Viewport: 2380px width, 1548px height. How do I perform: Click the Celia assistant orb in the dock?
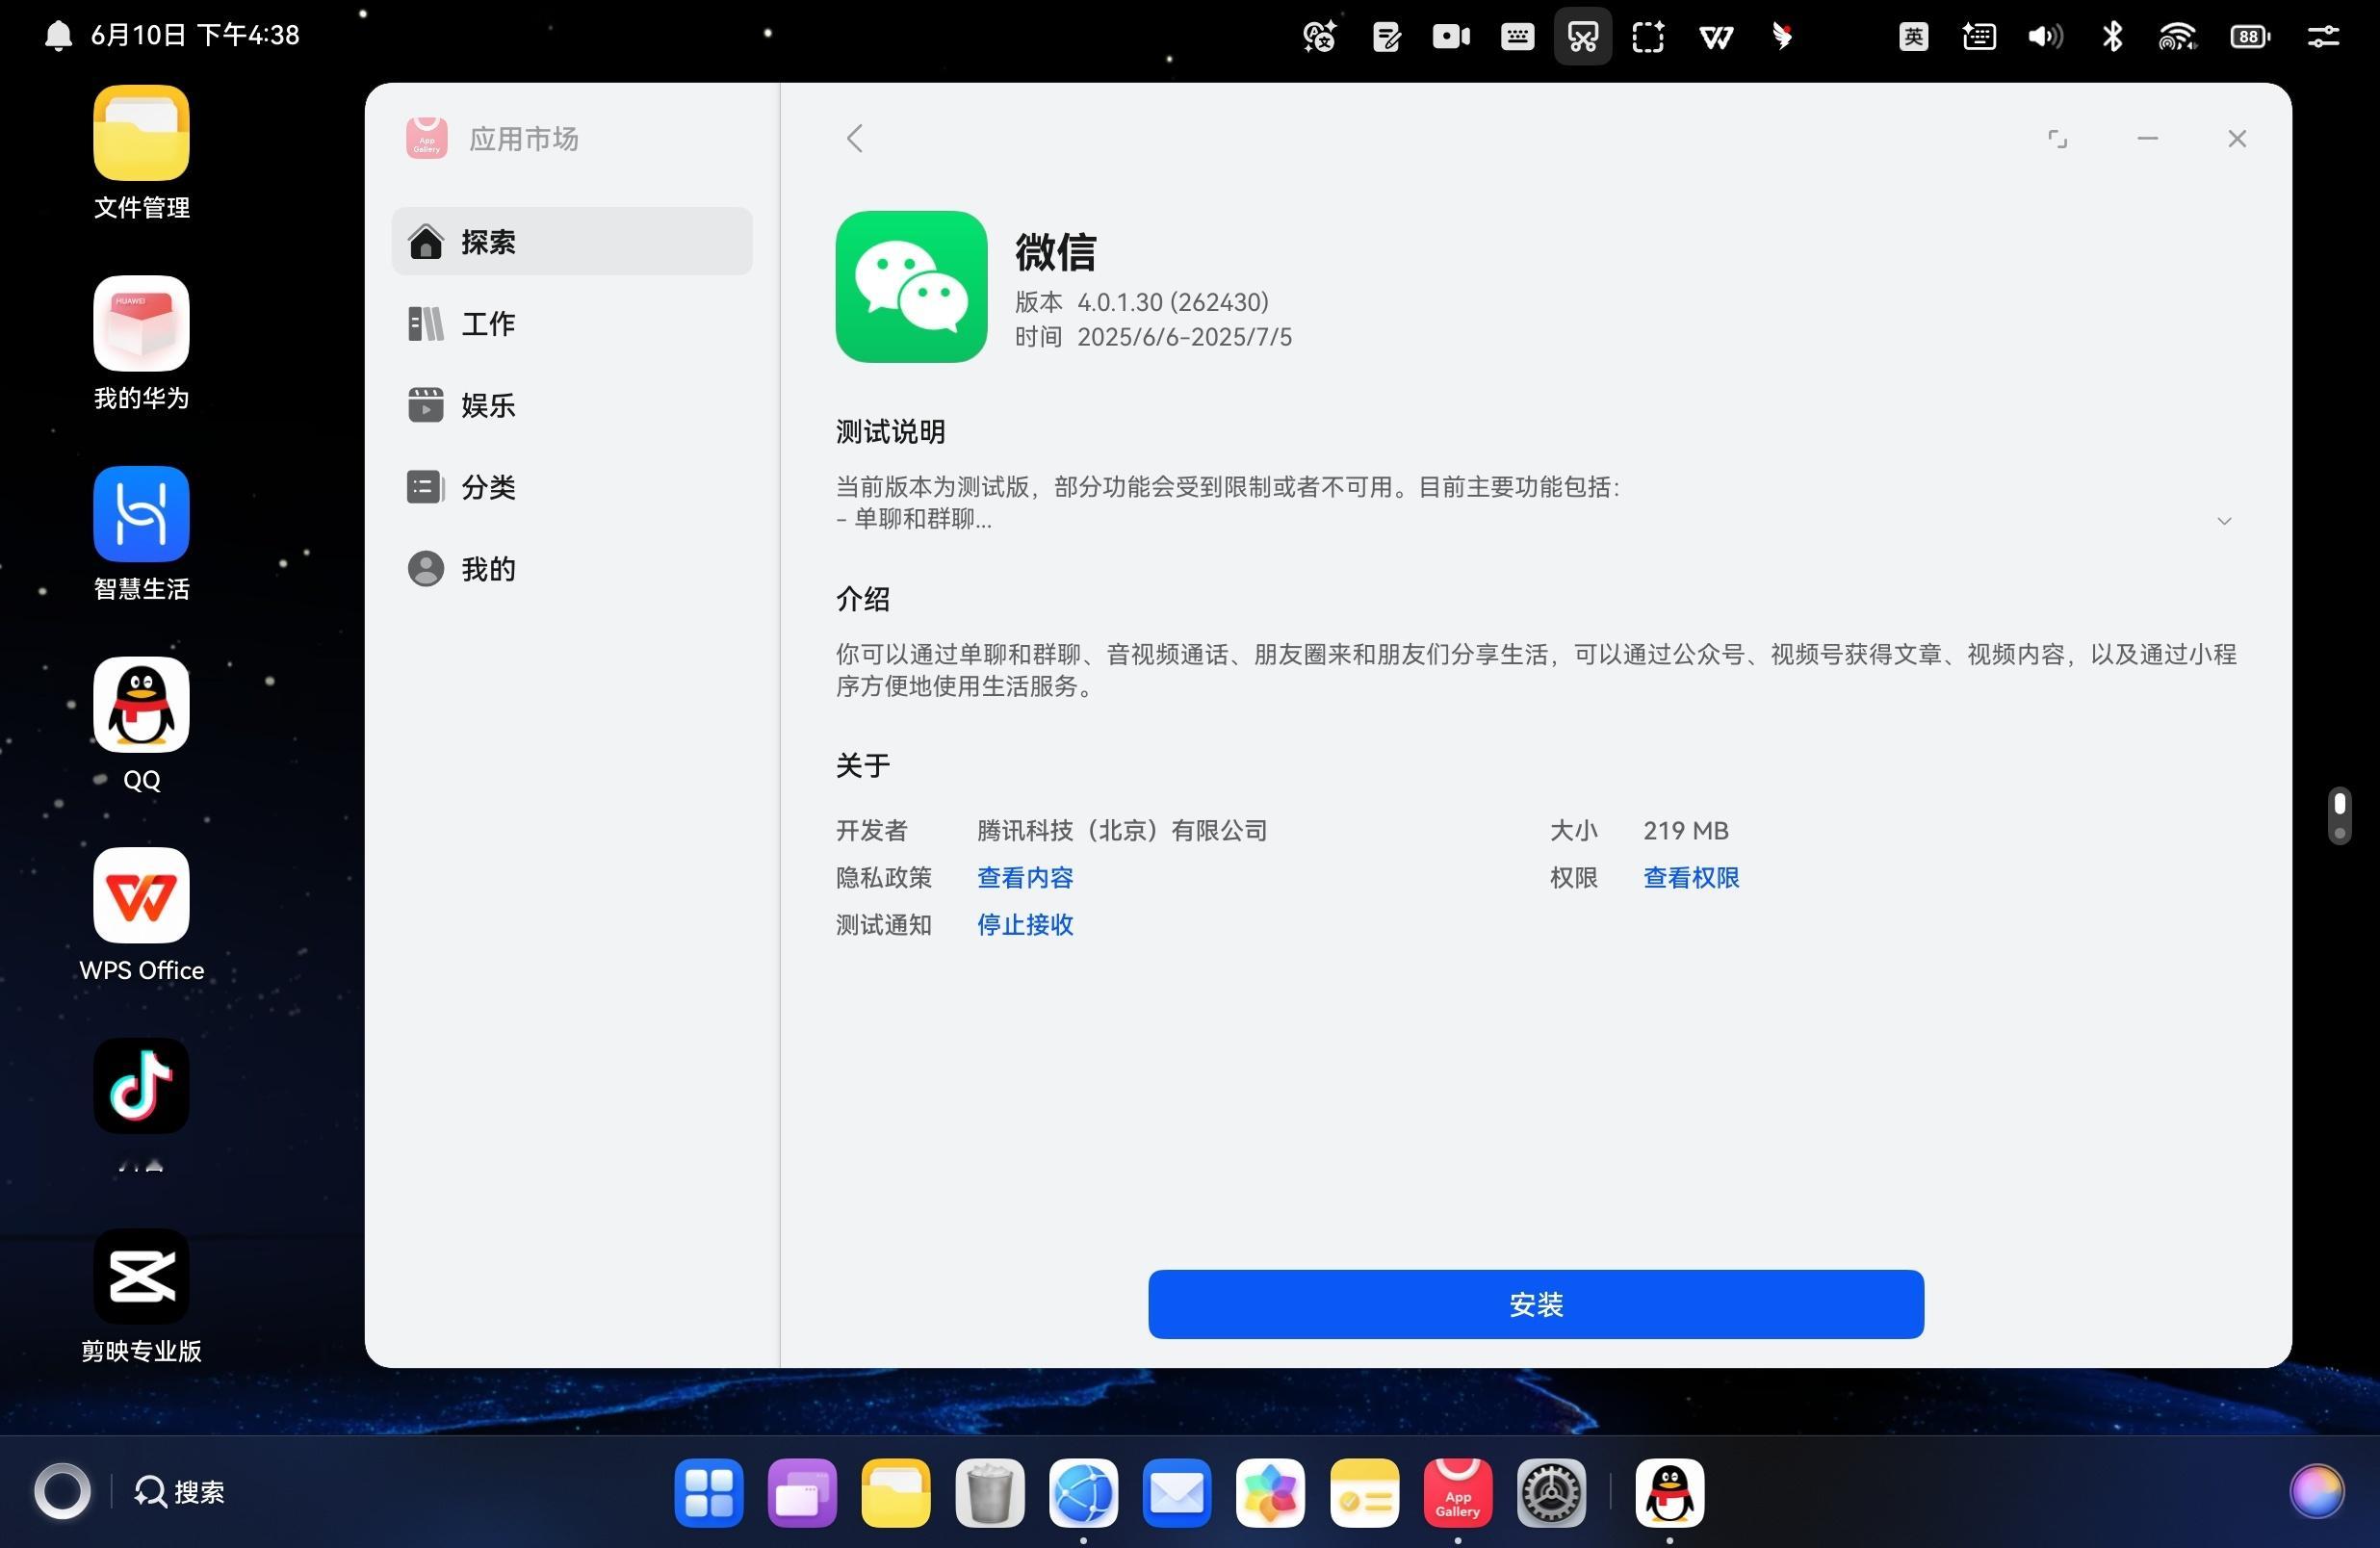click(2316, 1492)
